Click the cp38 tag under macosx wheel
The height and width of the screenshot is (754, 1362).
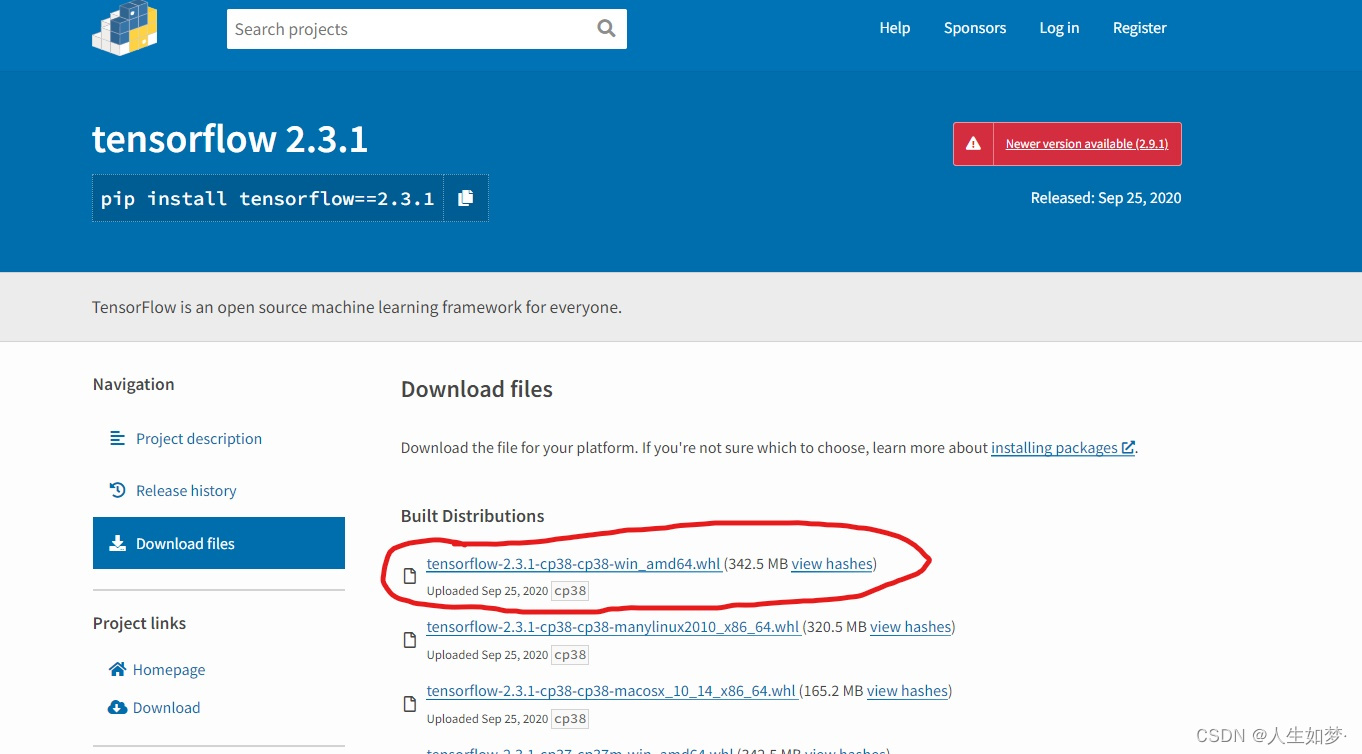pyautogui.click(x=570, y=719)
